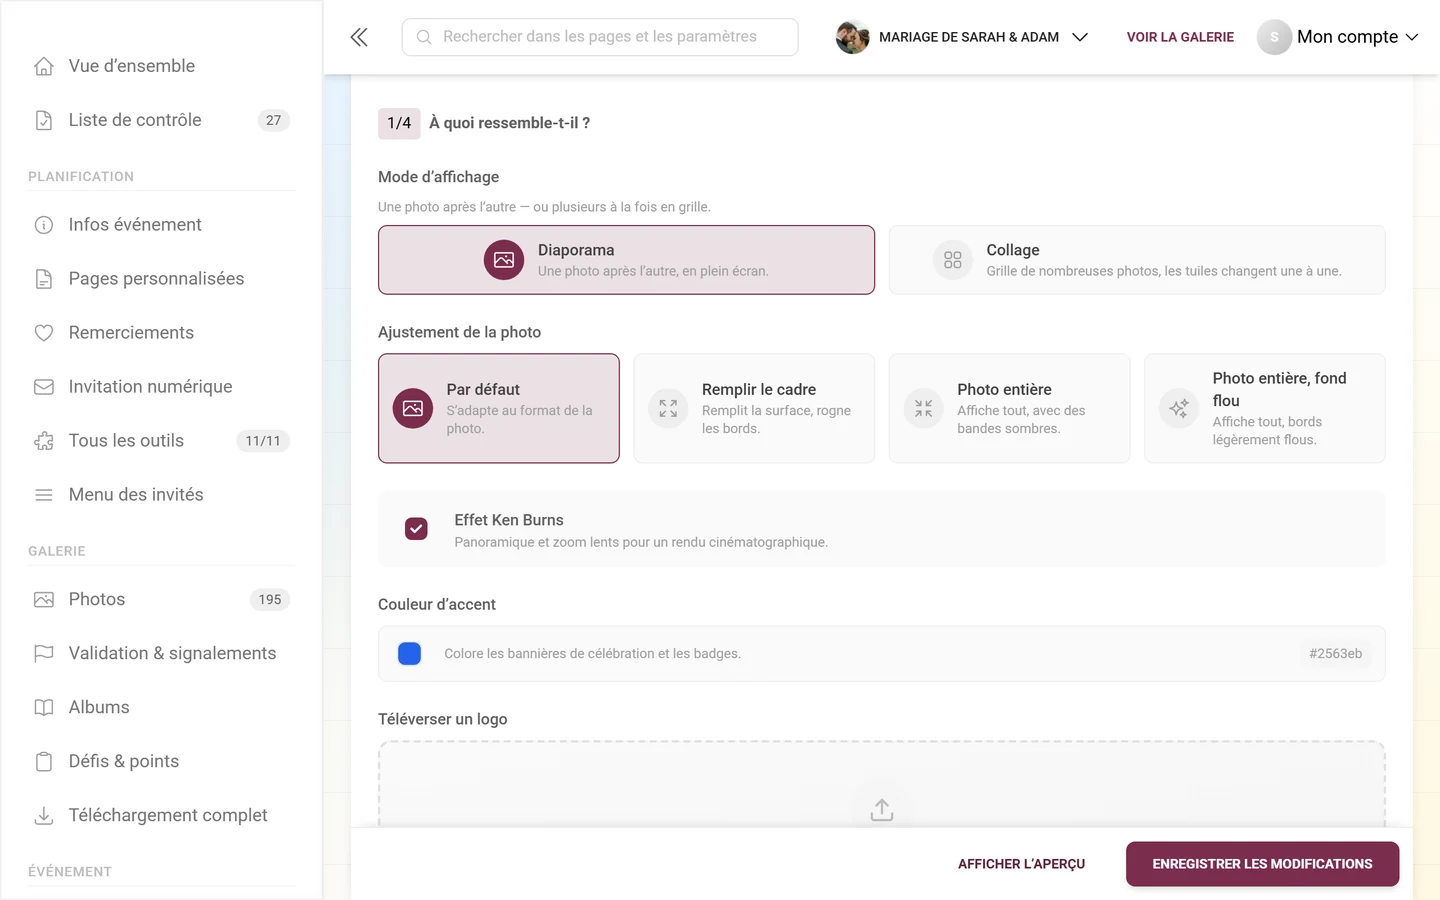Click the search magnifier icon
The height and width of the screenshot is (900, 1440).
click(424, 37)
